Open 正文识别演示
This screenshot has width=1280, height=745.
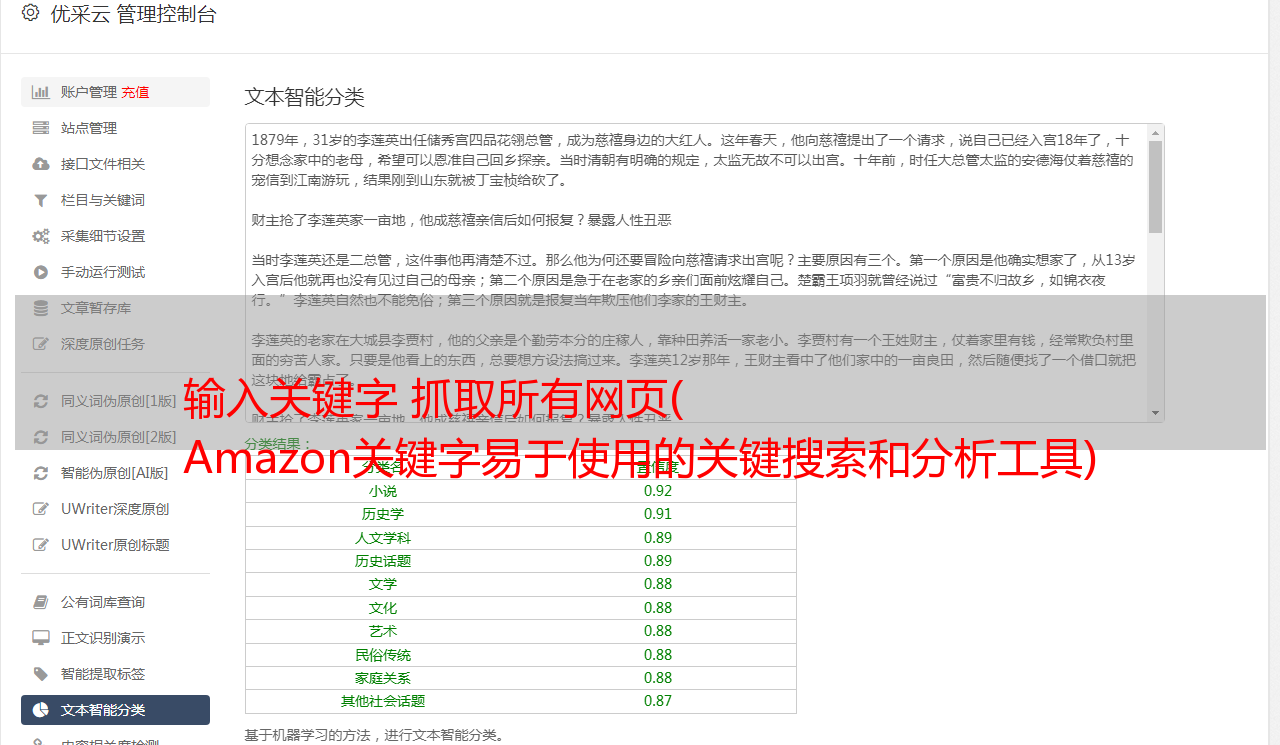[x=115, y=638]
